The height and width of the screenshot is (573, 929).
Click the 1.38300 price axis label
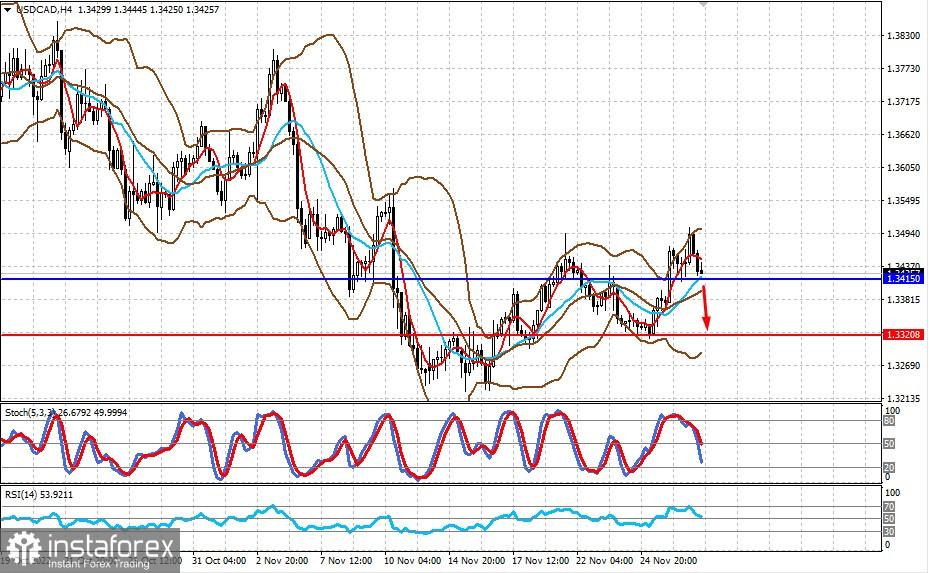coord(904,36)
